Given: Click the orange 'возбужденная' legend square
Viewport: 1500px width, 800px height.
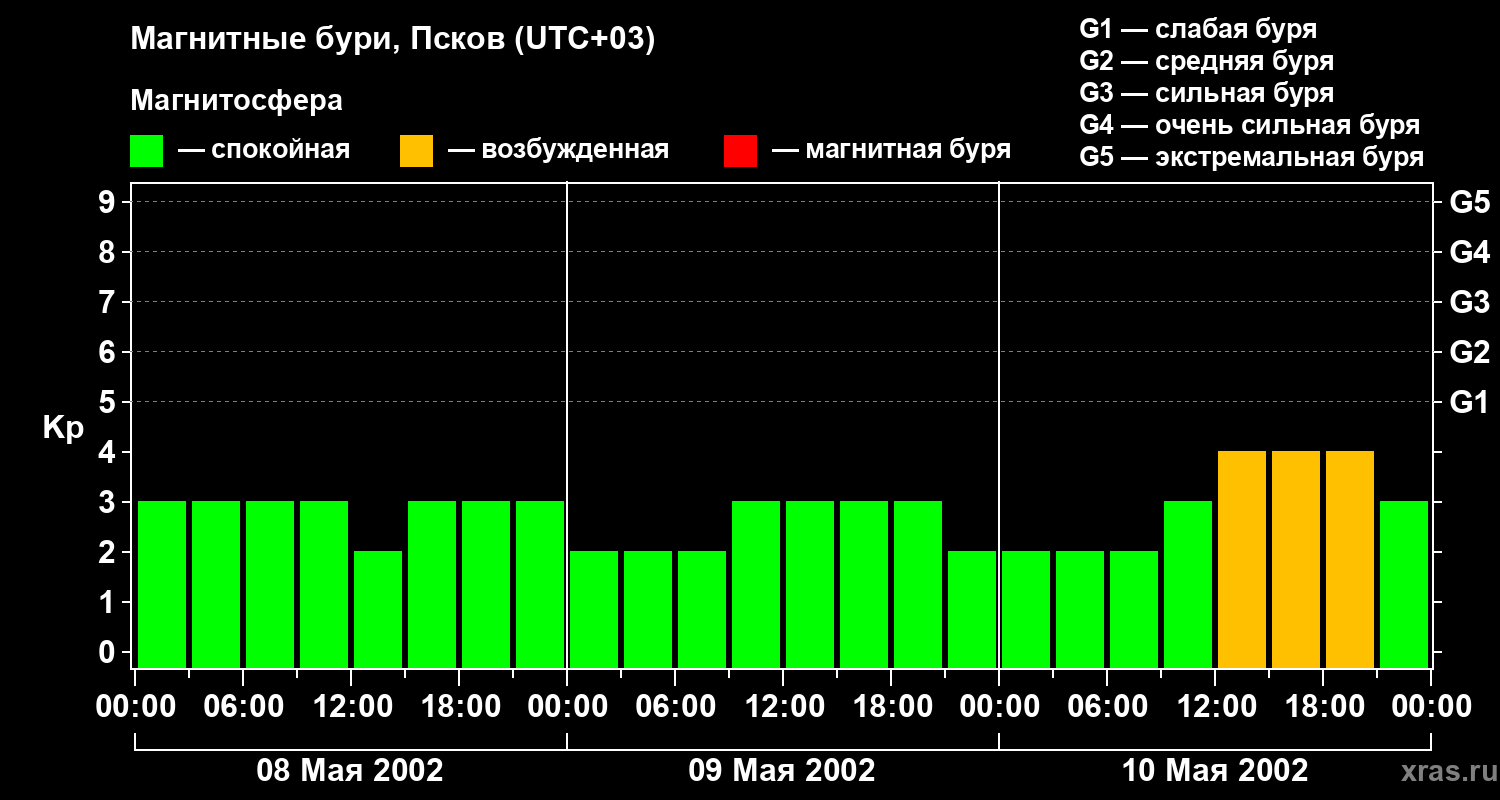Looking at the screenshot, I should 416,151.
